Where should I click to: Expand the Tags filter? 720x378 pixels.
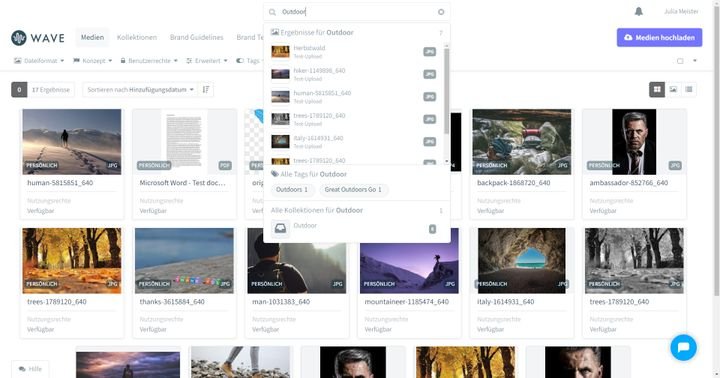coord(250,61)
